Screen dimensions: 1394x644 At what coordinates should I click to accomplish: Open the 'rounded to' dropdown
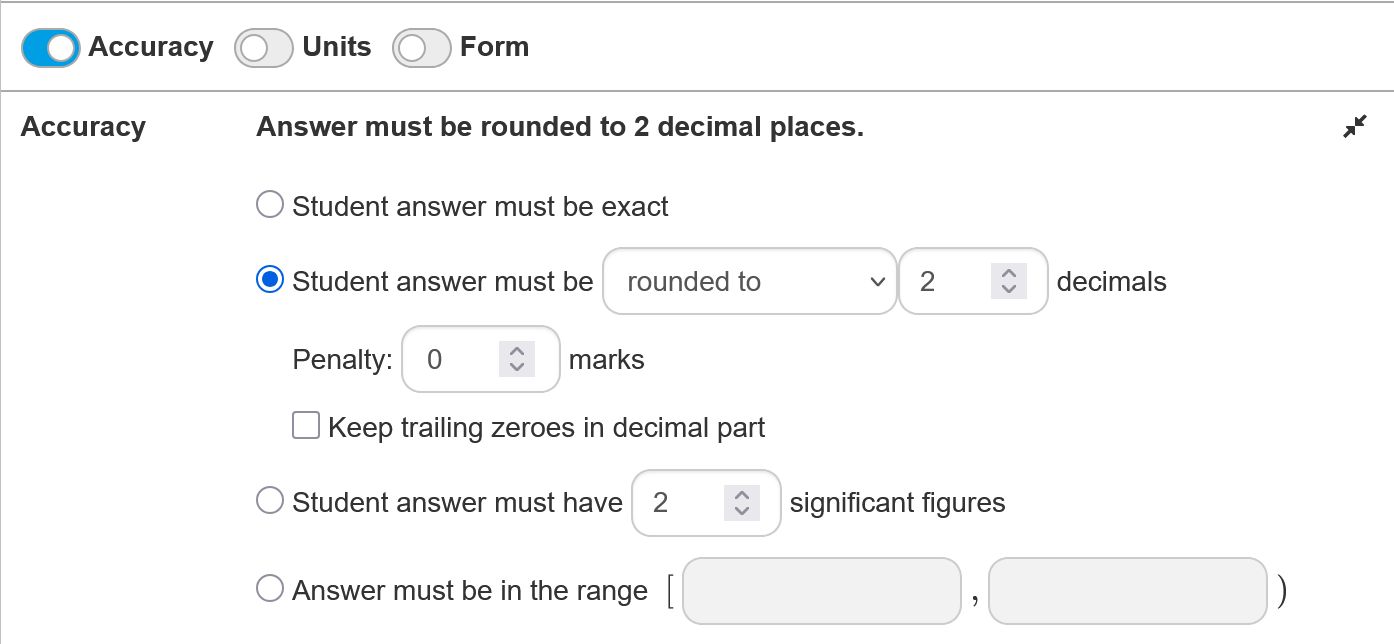point(749,281)
